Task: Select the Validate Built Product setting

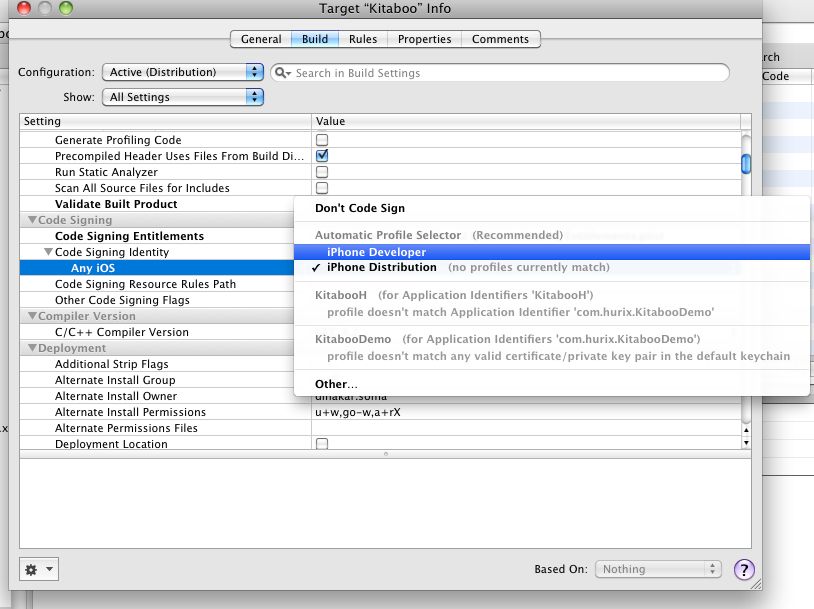Action: (x=157, y=204)
